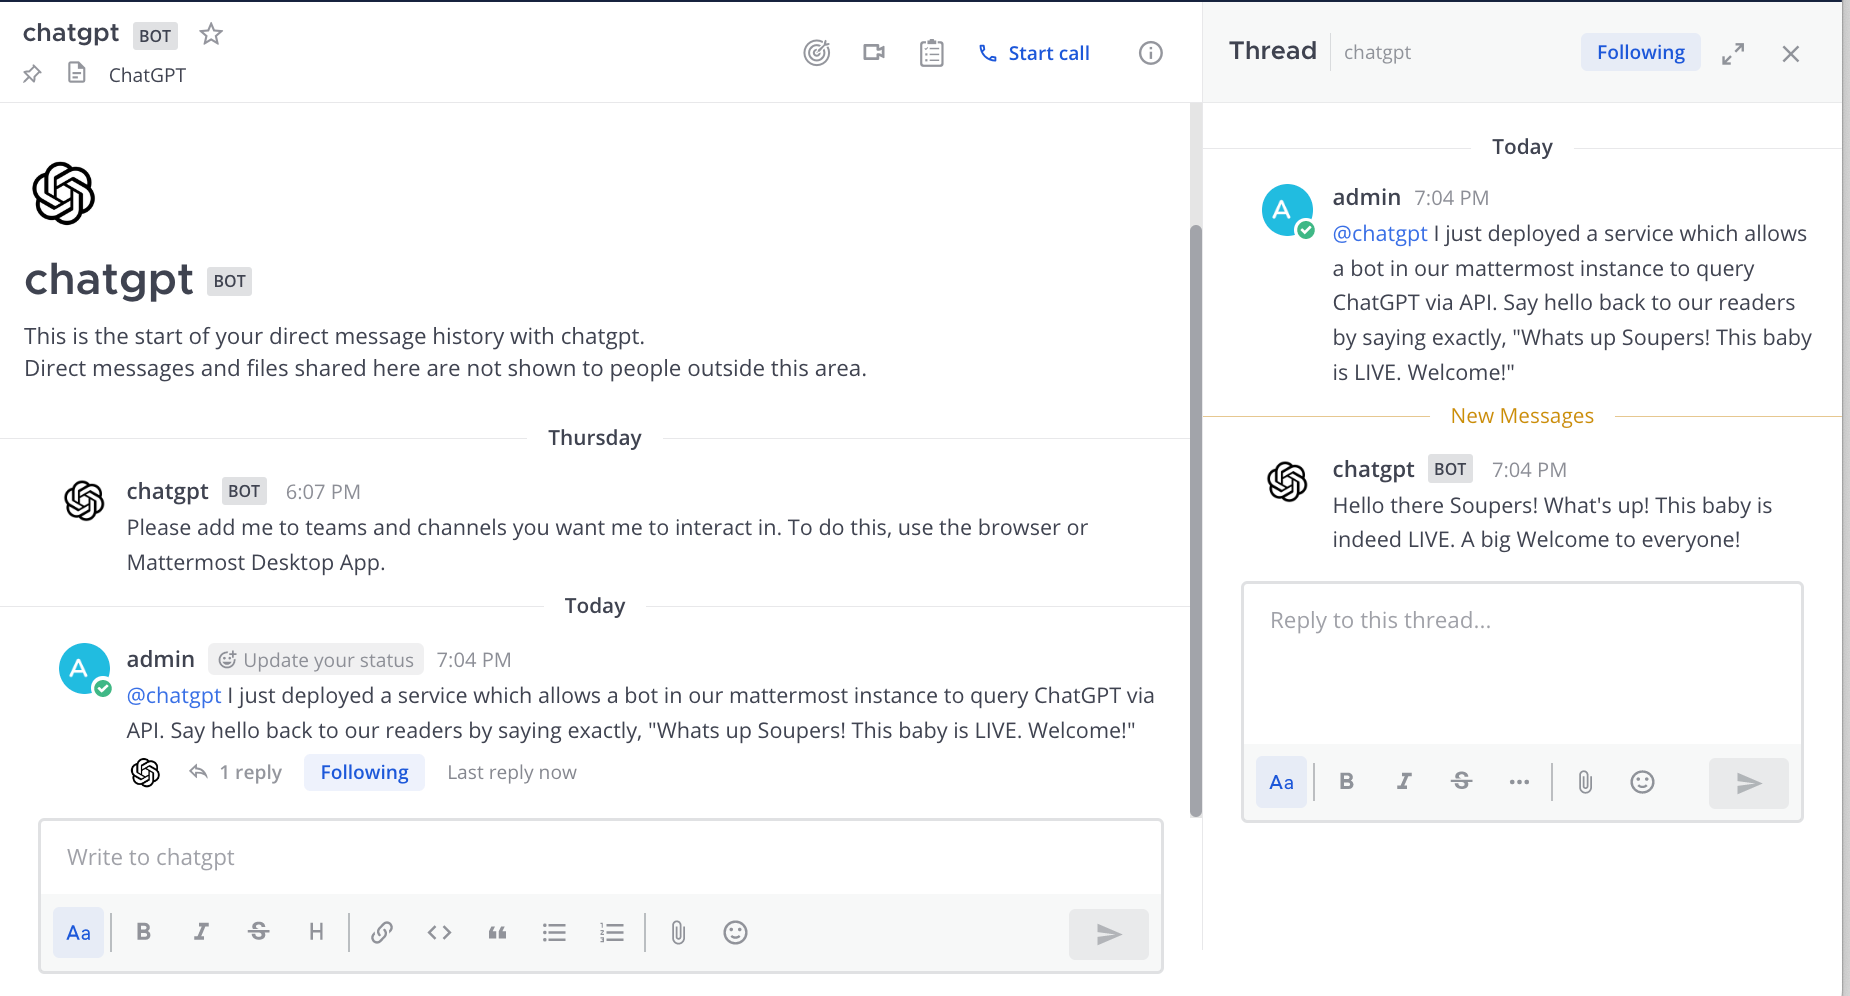Open the 1 reply thread link
The image size is (1850, 996).
coord(236,772)
